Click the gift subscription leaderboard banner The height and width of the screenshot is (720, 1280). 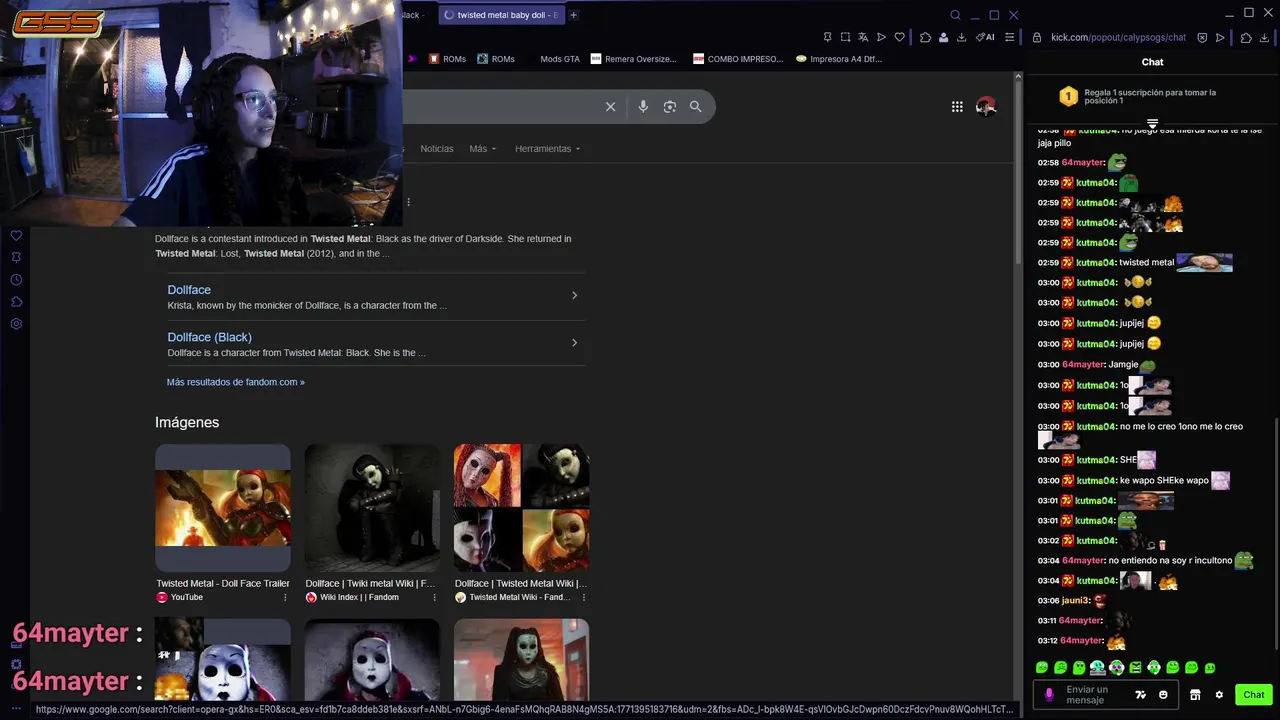pyautogui.click(x=1152, y=96)
